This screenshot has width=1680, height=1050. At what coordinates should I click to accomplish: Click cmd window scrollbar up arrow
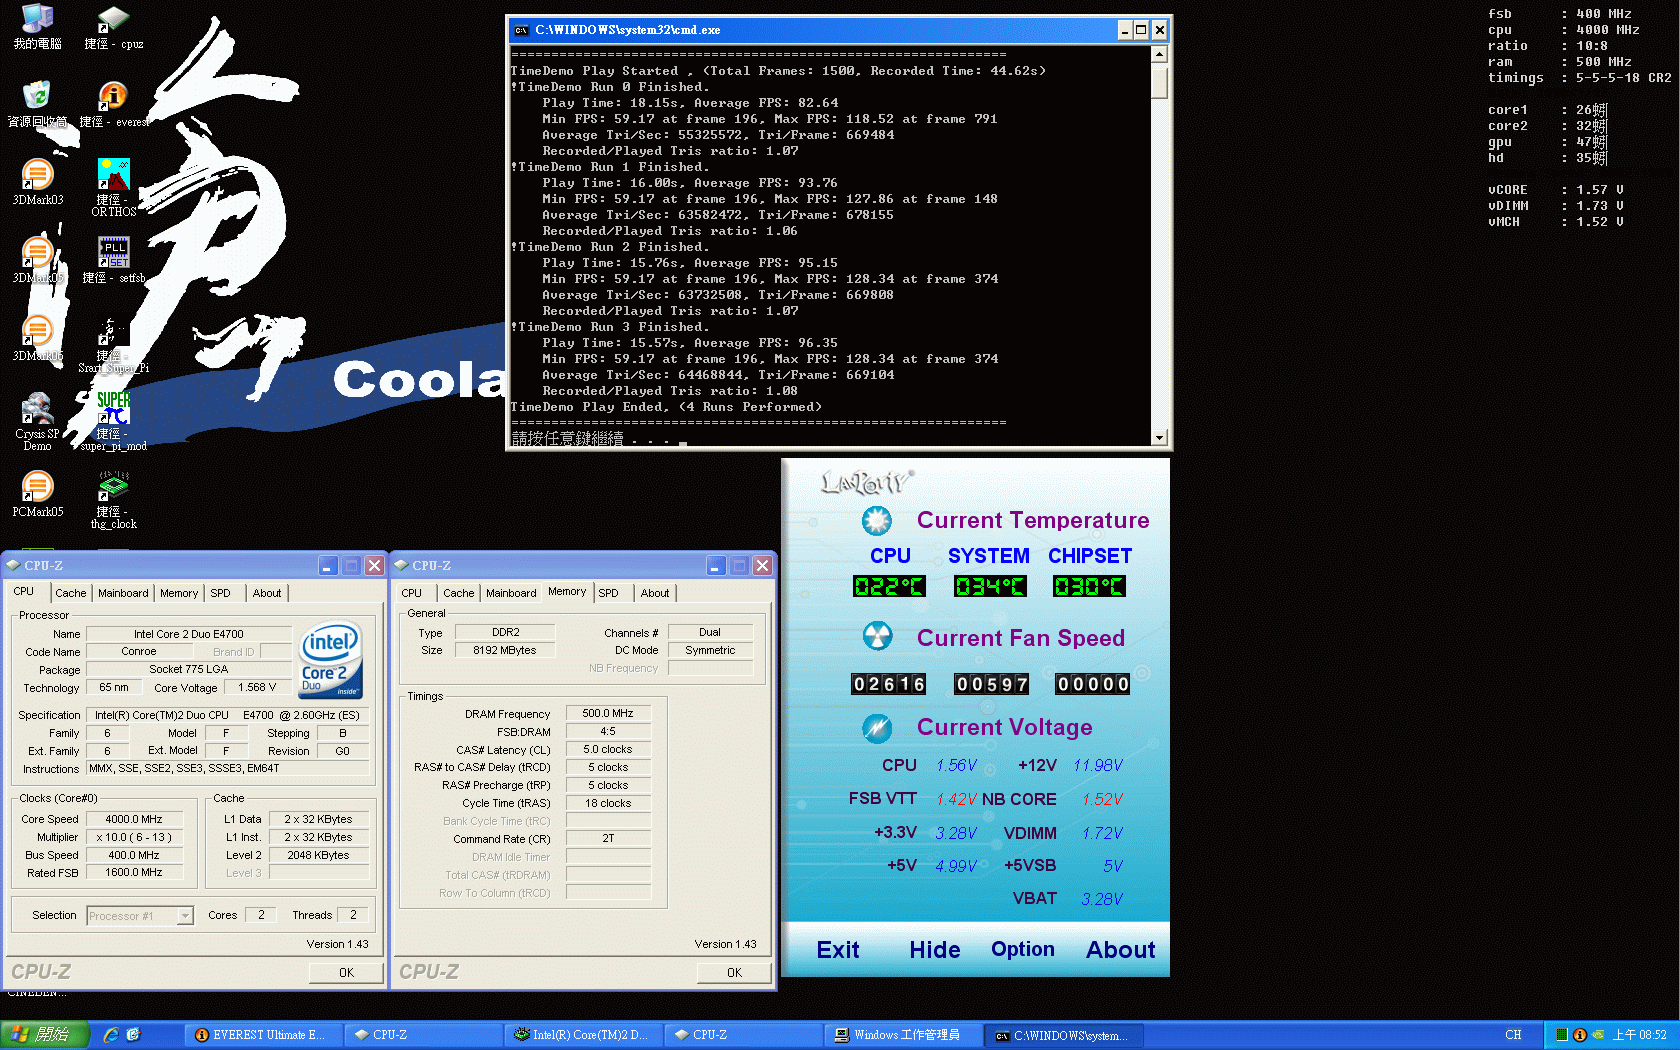(1159, 54)
